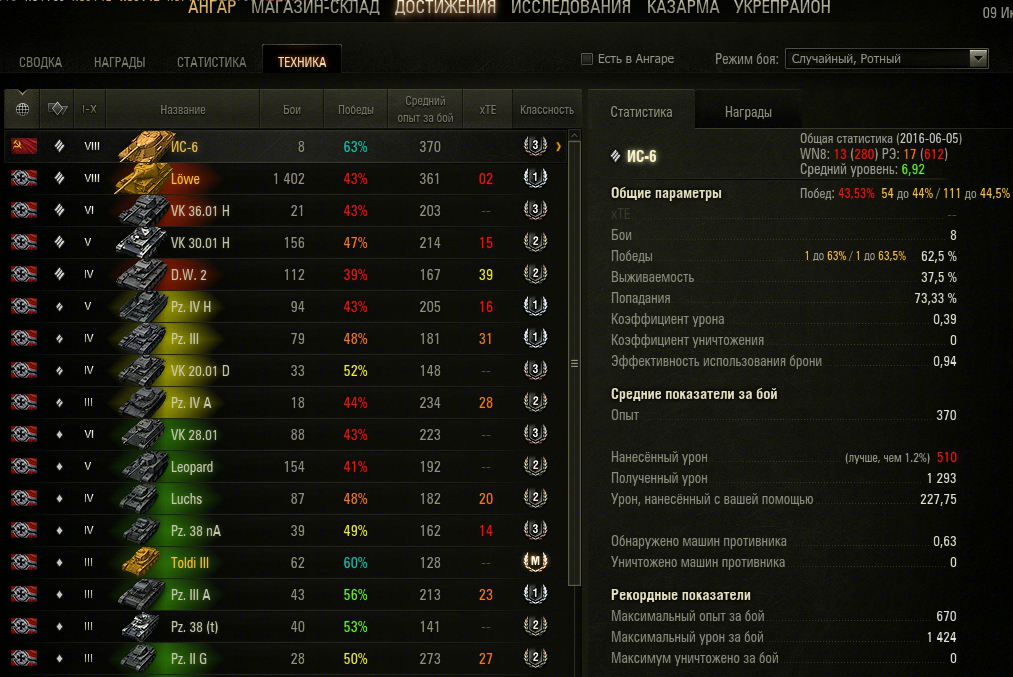
Task: Click the Toldi III tank icon
Action: [142, 562]
